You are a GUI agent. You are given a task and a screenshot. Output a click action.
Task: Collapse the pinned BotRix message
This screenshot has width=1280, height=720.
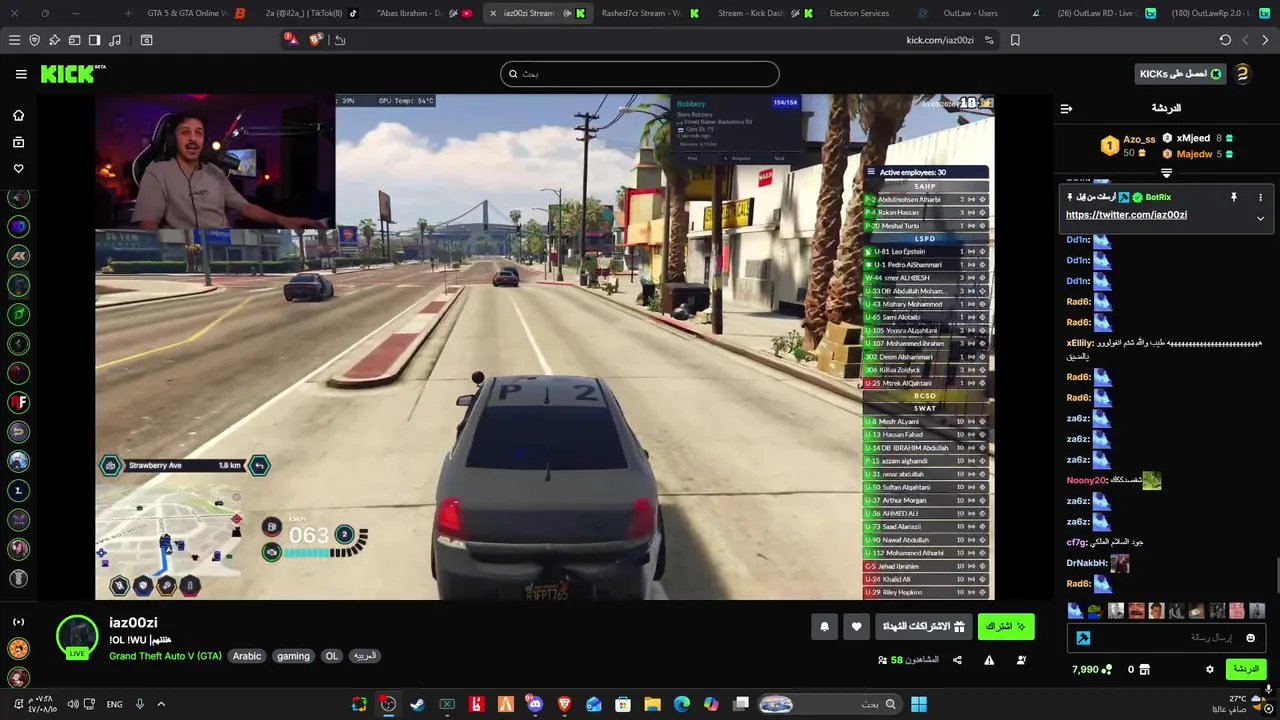[1260, 218]
